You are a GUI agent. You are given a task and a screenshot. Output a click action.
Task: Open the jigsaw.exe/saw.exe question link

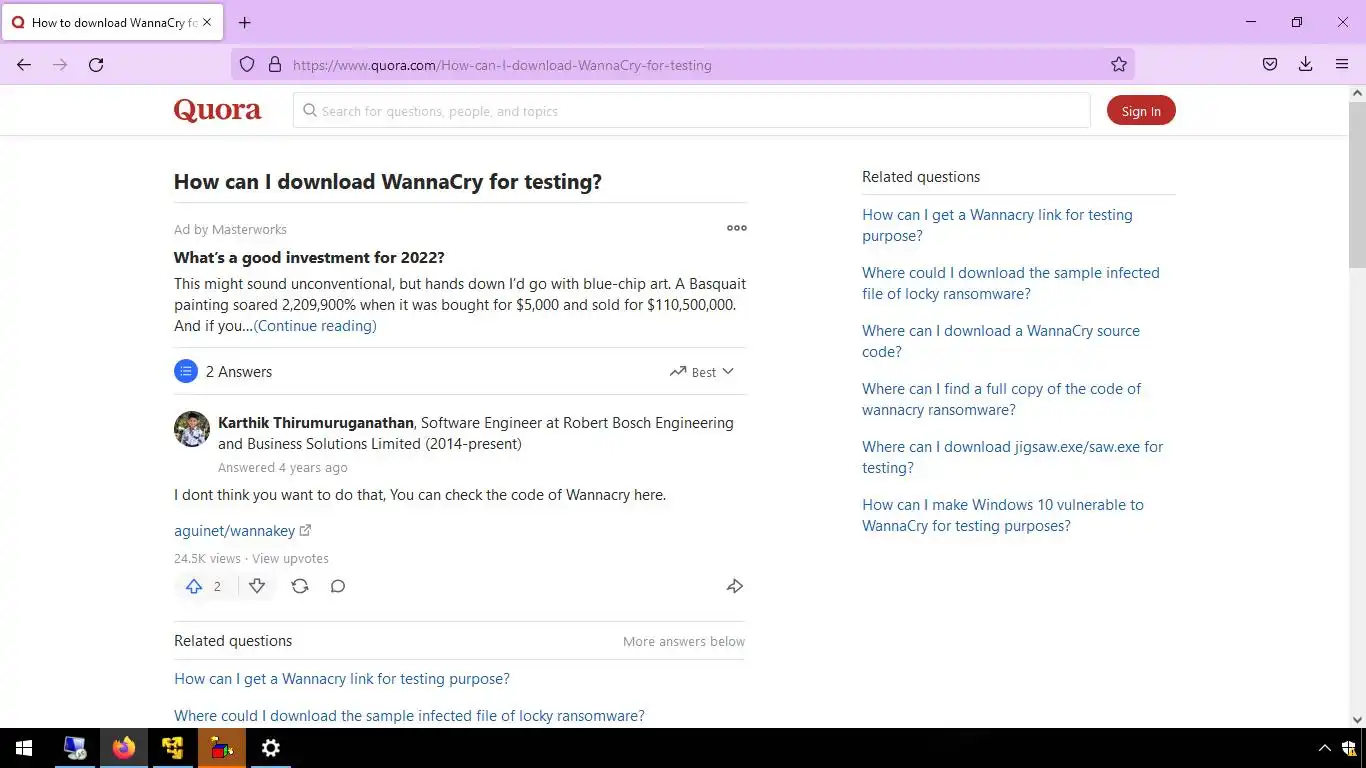pyautogui.click(x=1012, y=457)
